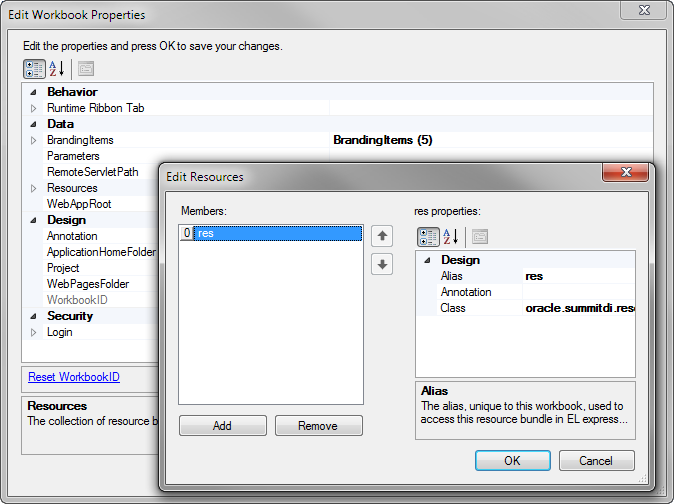Click the Security category heading
Image resolution: width=674 pixels, height=504 pixels.
(x=70, y=316)
